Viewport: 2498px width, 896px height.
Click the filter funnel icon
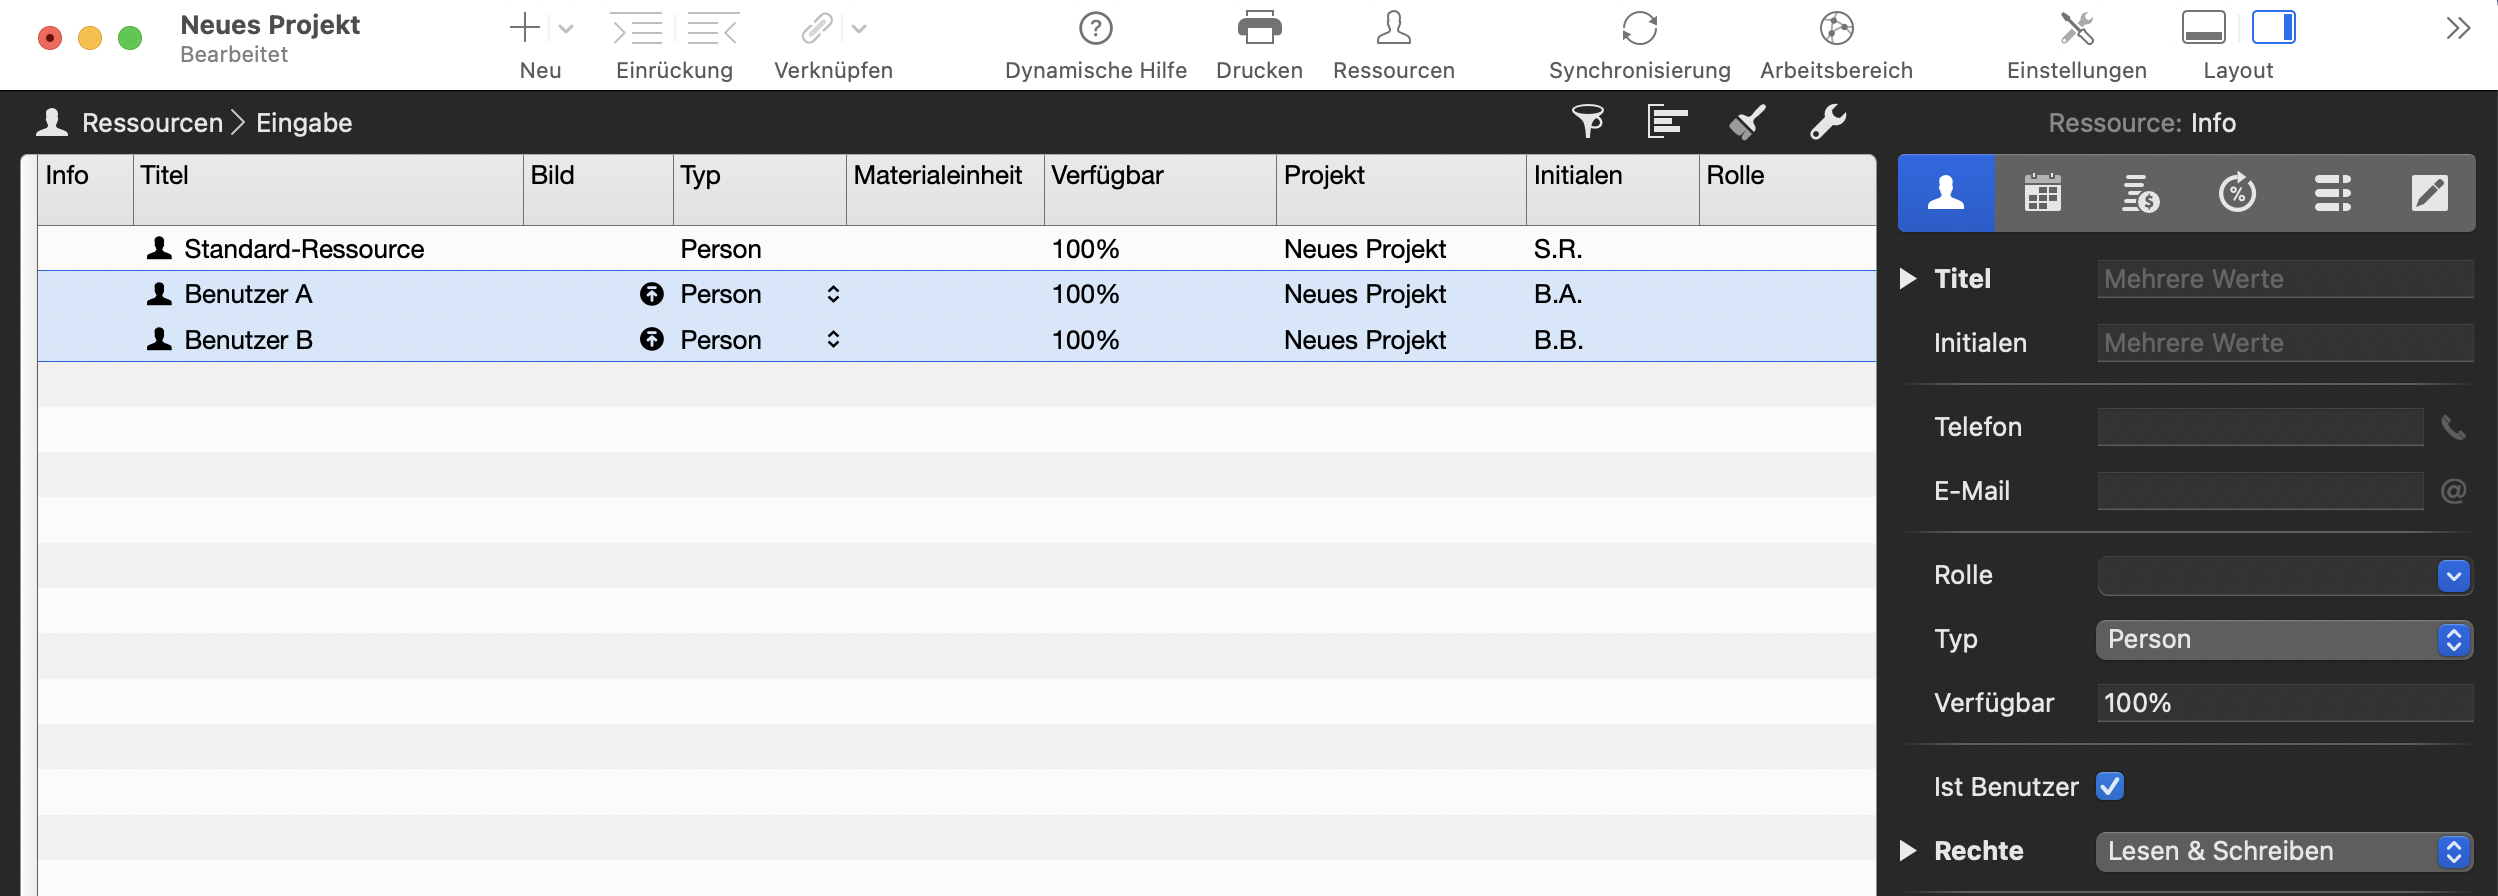point(1587,122)
